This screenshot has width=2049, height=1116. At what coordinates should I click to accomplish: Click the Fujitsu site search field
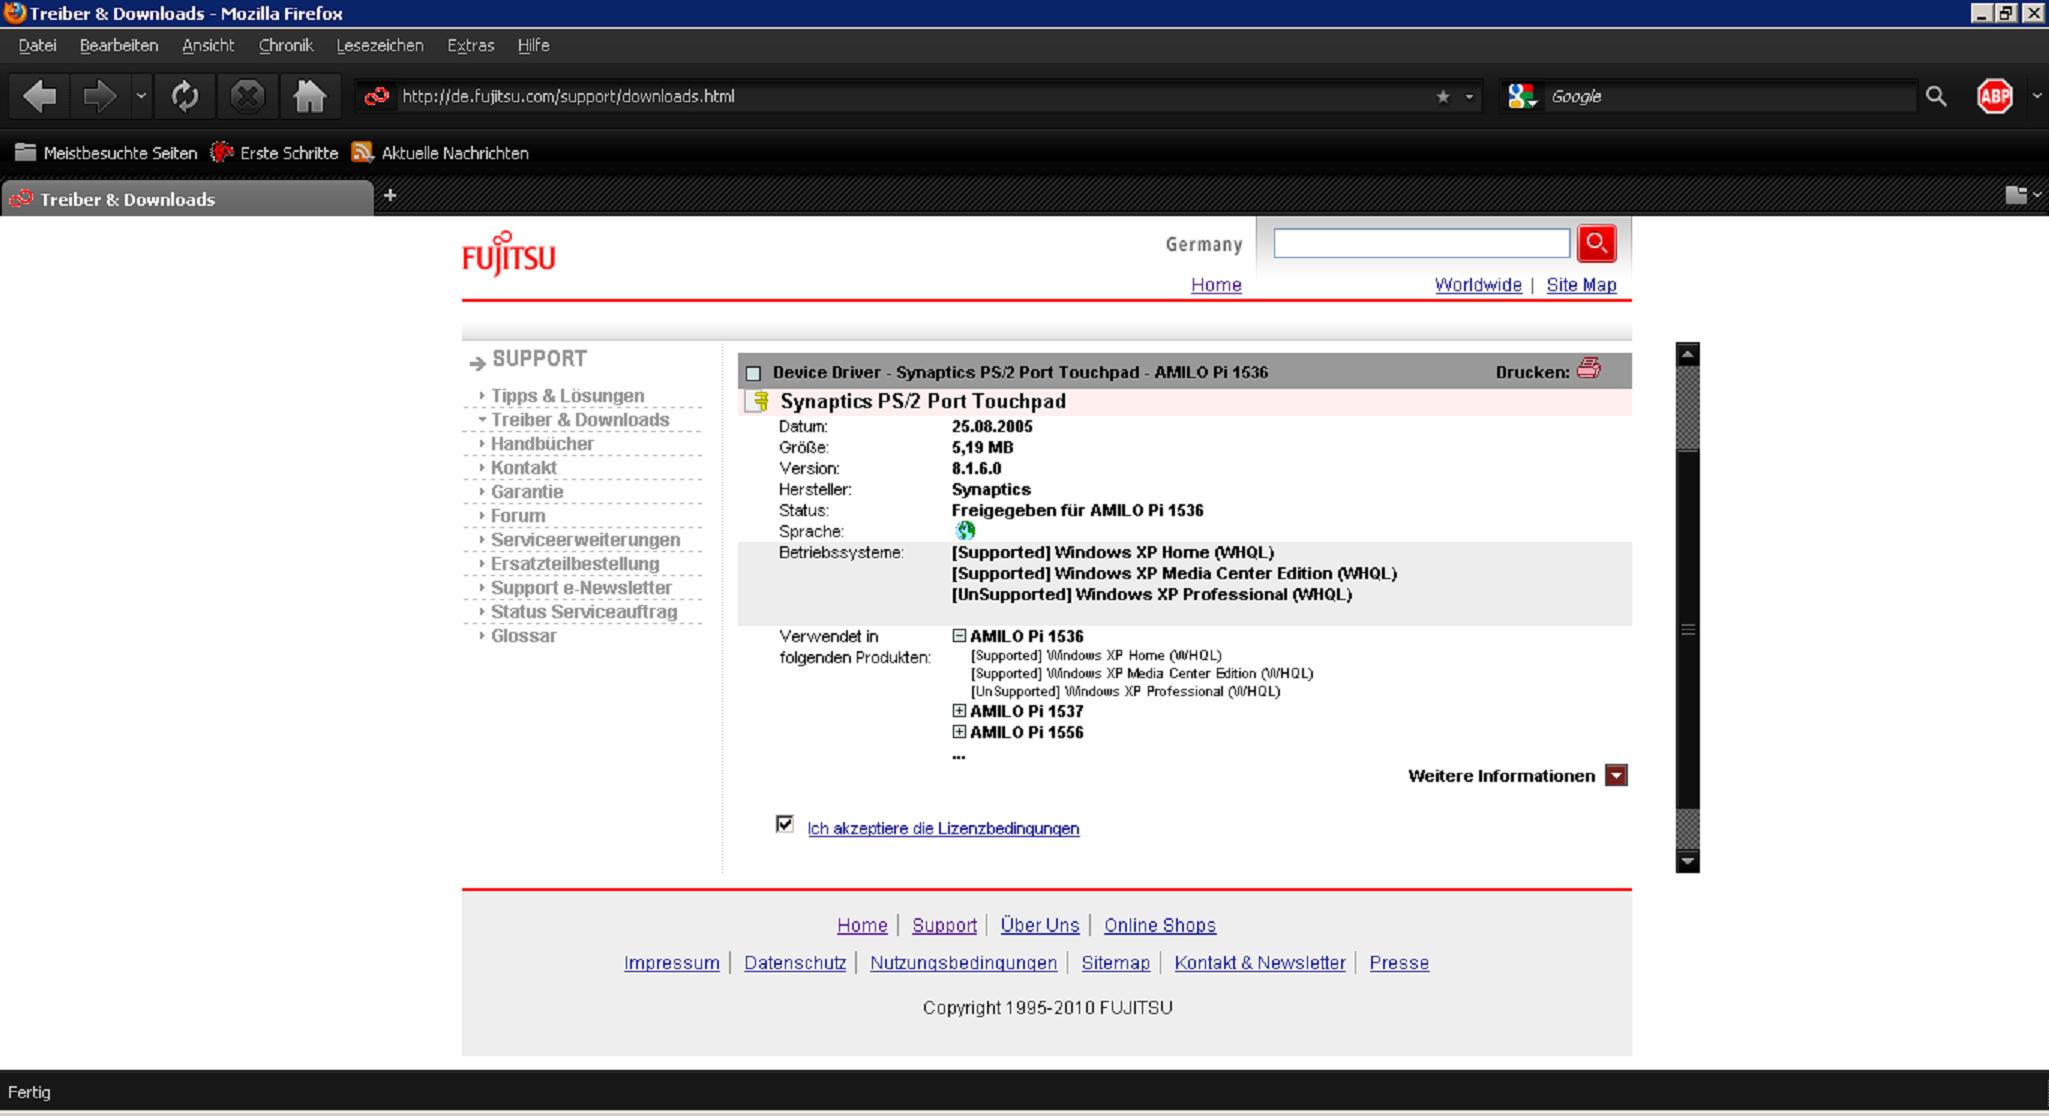click(1421, 243)
